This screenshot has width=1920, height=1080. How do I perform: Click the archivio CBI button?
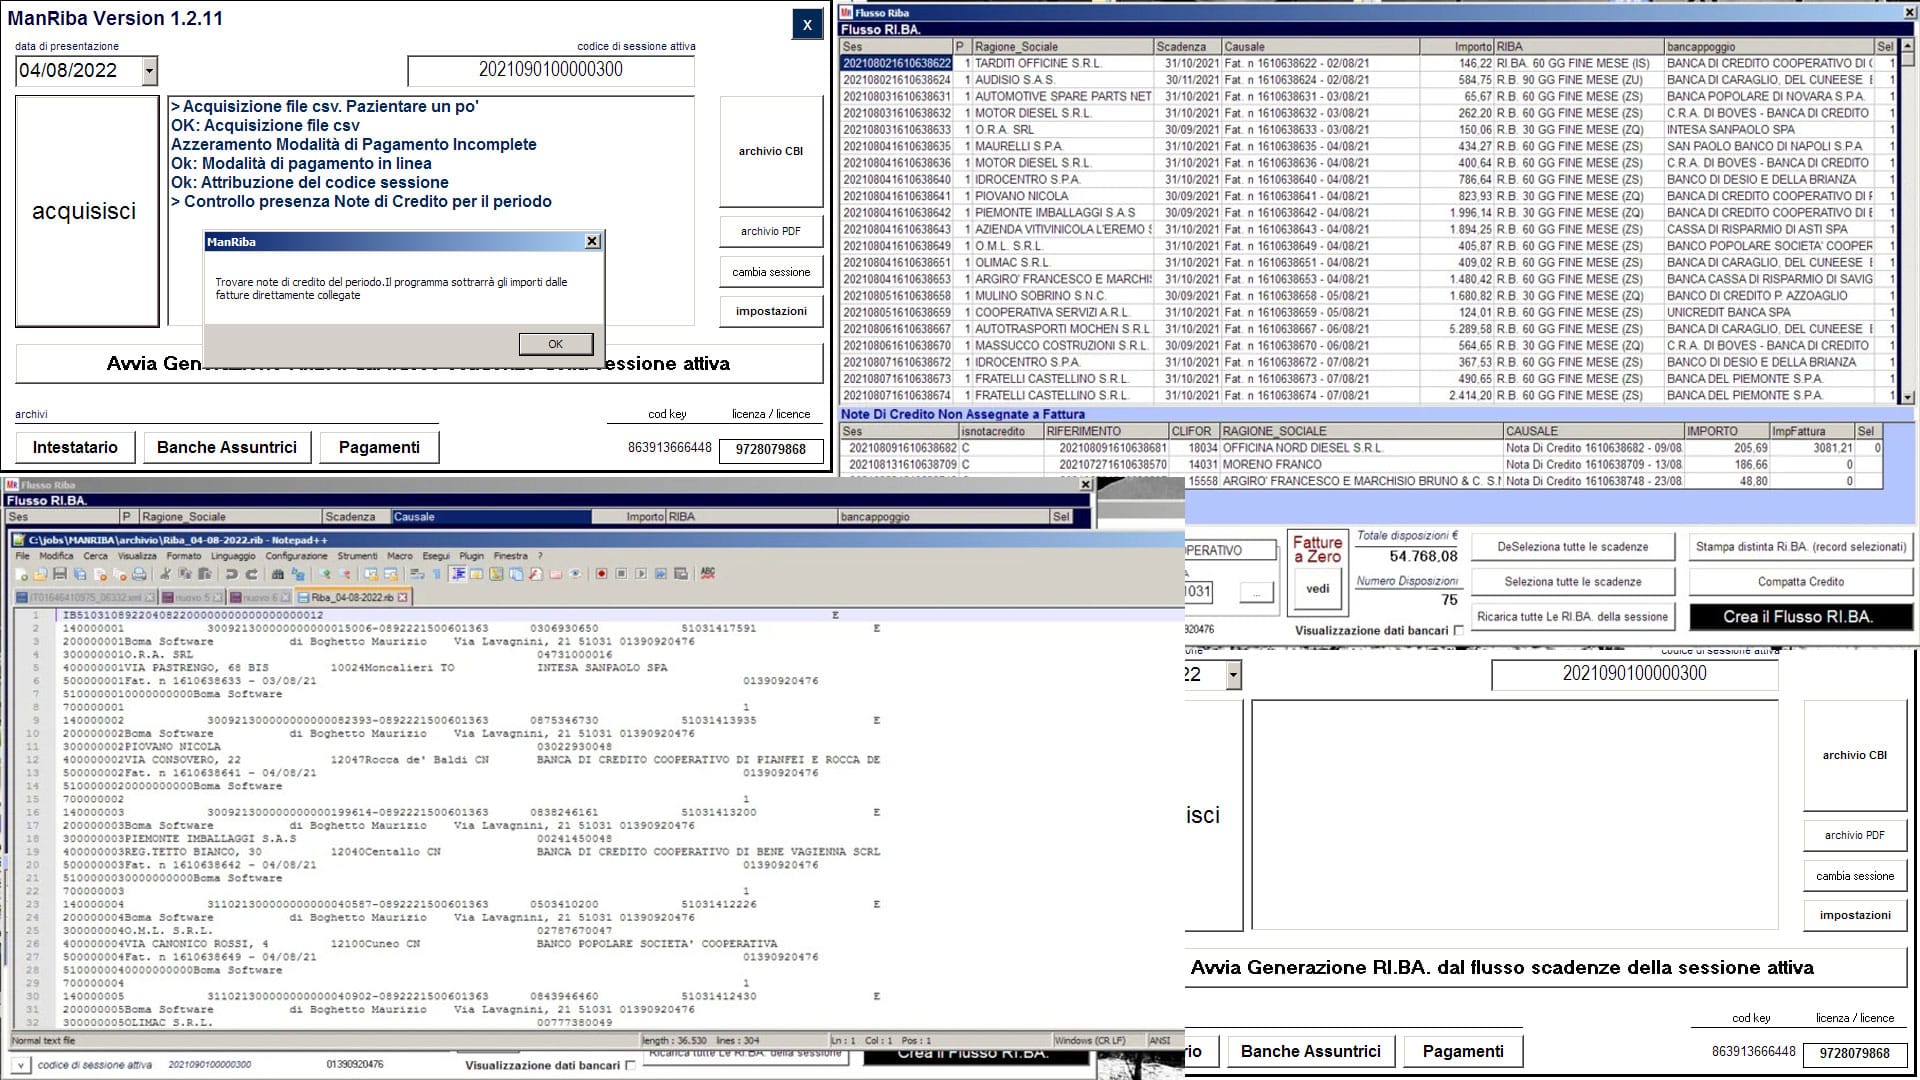771,151
